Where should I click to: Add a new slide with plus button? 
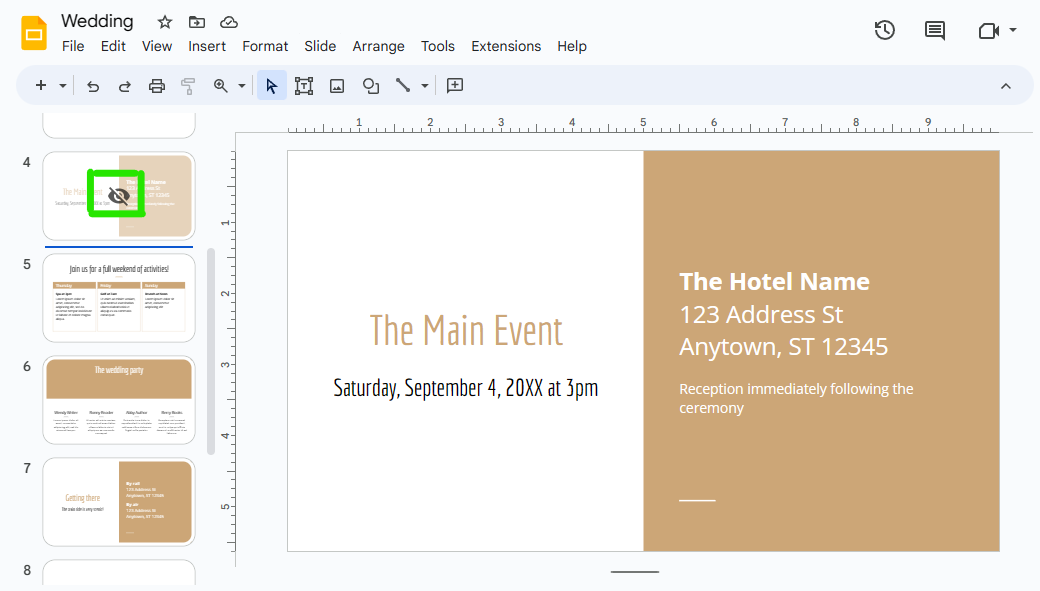pos(41,86)
